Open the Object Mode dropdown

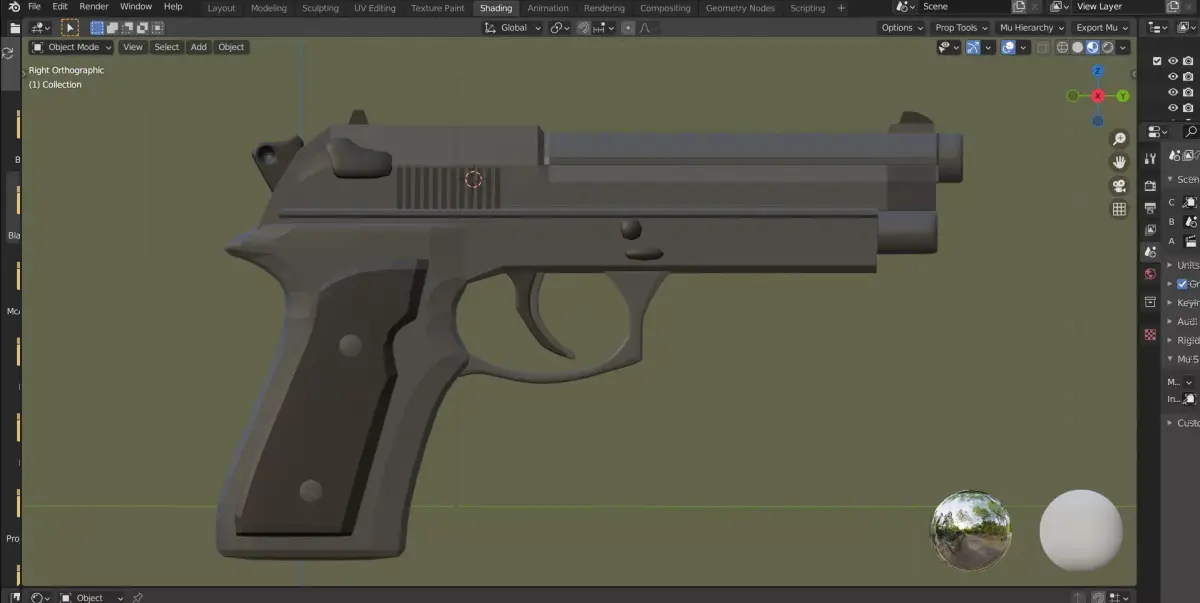[71, 47]
